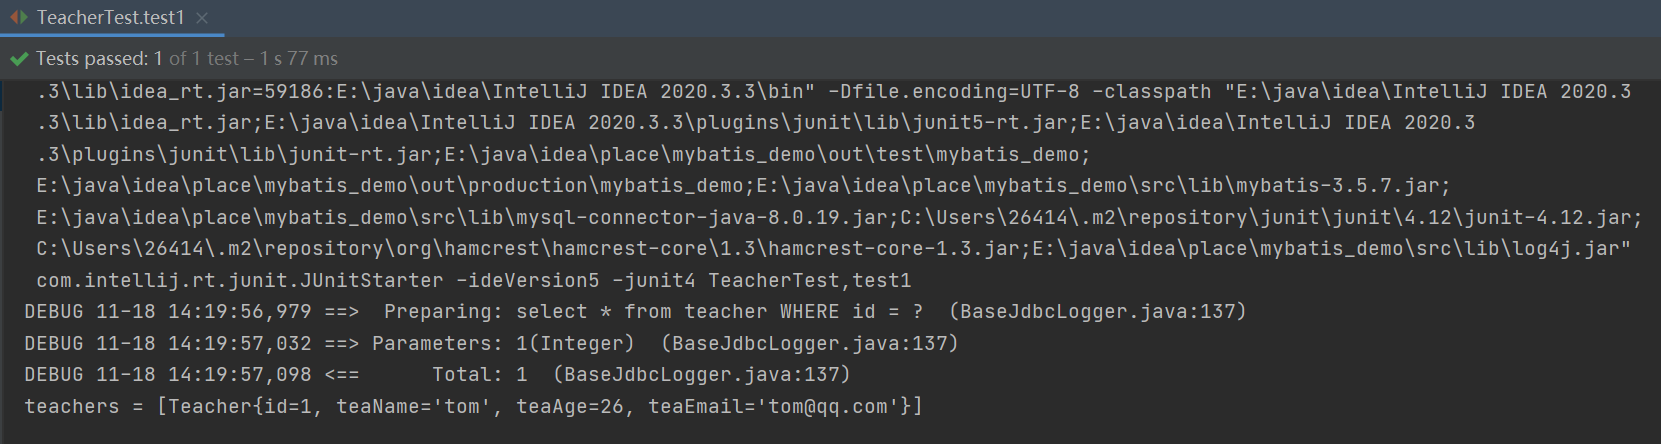Open BaseJdbcLogger.java:137 link on the Preparing line

(1097, 312)
